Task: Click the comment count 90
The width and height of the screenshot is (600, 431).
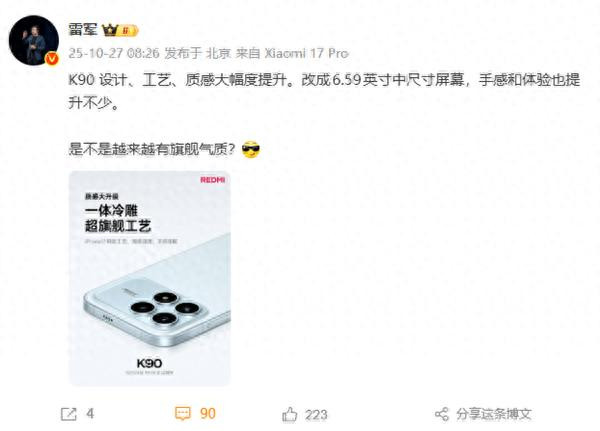Action: (x=208, y=413)
